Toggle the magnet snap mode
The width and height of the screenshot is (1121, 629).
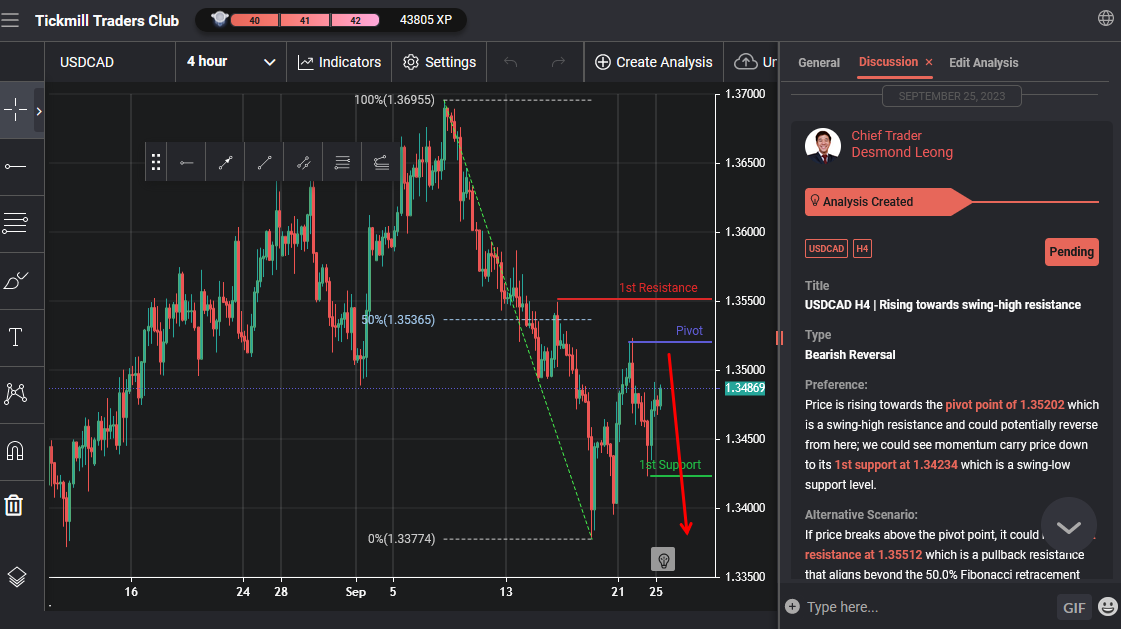coord(15,450)
